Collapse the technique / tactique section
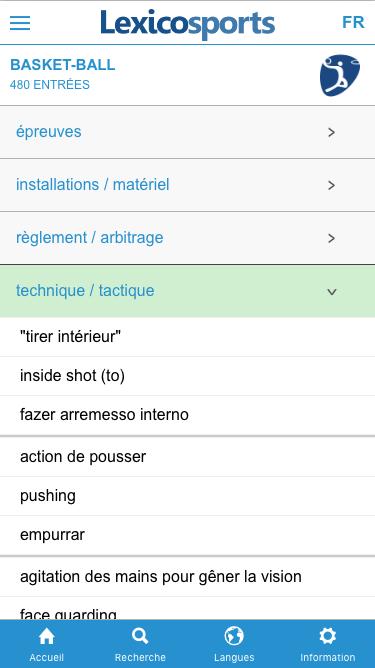The height and width of the screenshot is (668, 375). (188, 291)
